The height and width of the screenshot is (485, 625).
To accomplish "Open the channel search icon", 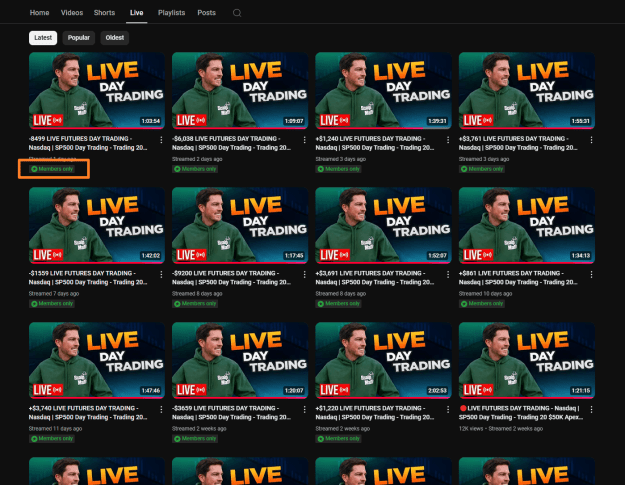I will point(237,13).
